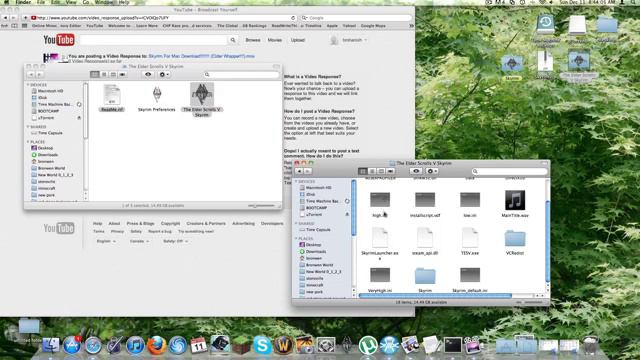
Task: Click the Upload link on YouTube
Action: (298, 40)
